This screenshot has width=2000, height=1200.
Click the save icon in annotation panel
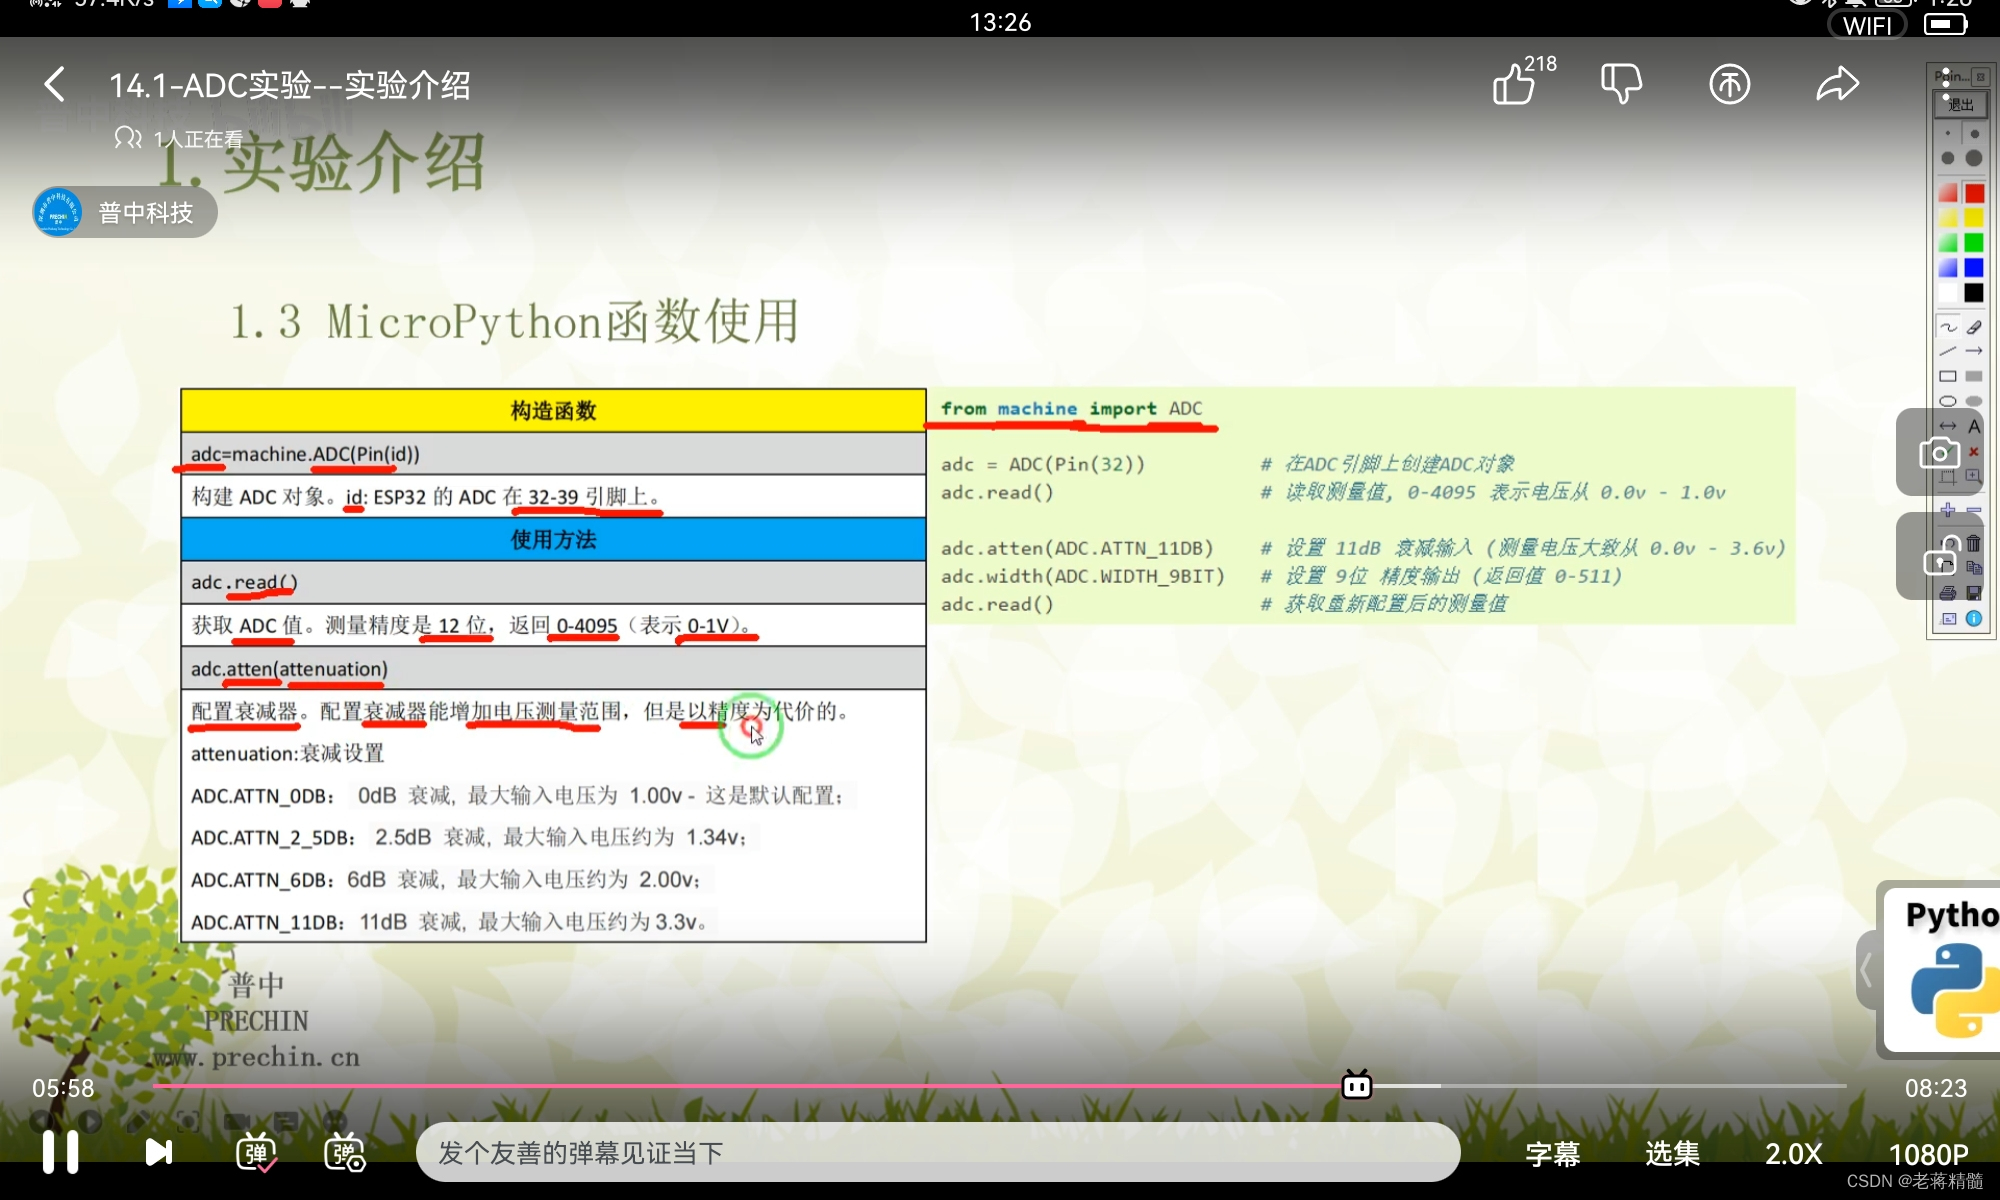pos(1975,593)
